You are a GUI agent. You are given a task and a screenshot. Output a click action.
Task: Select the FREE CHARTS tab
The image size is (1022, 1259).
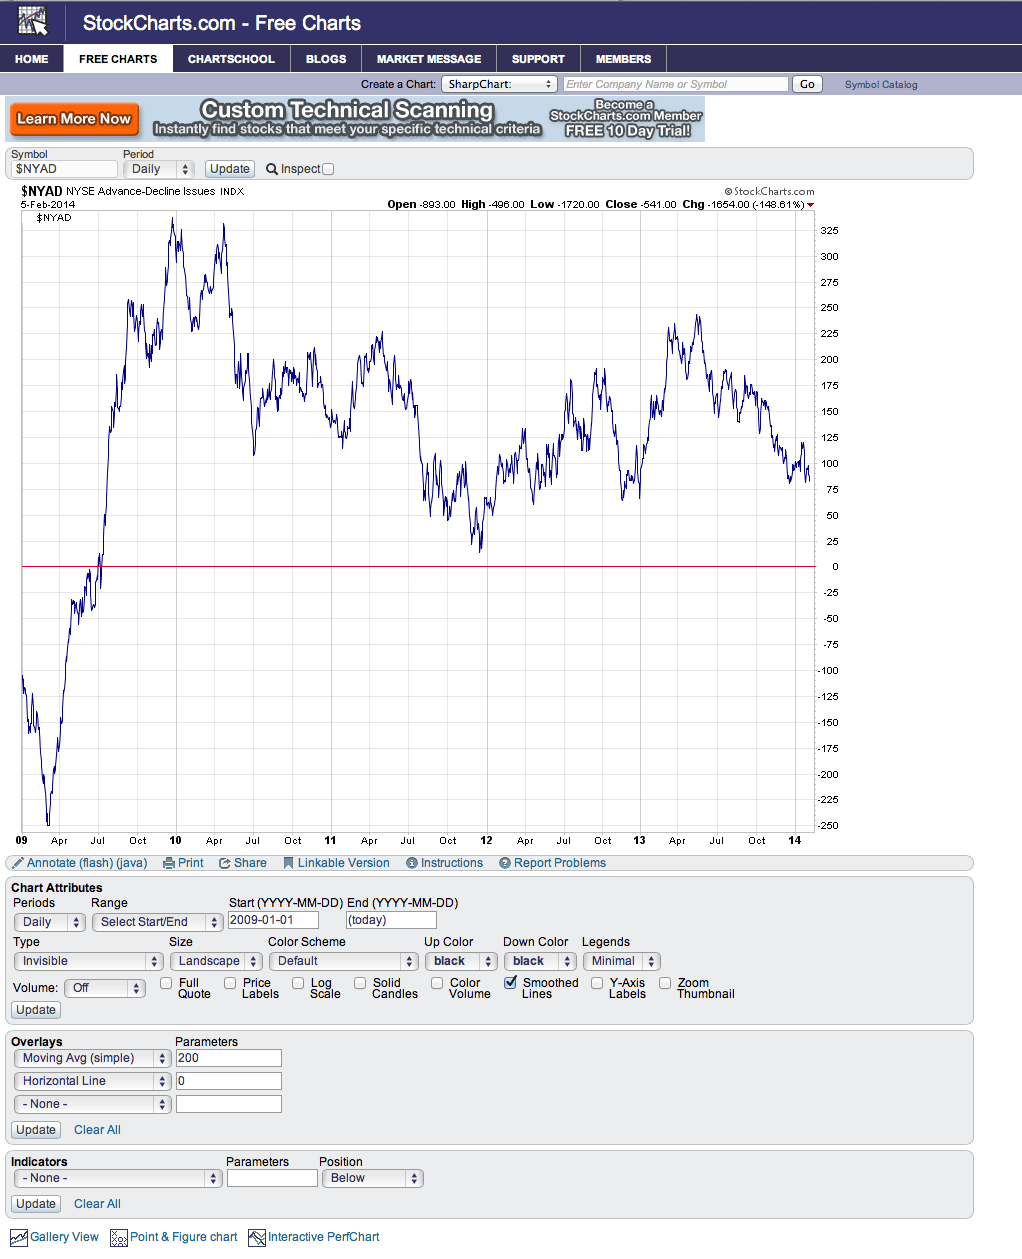118,59
